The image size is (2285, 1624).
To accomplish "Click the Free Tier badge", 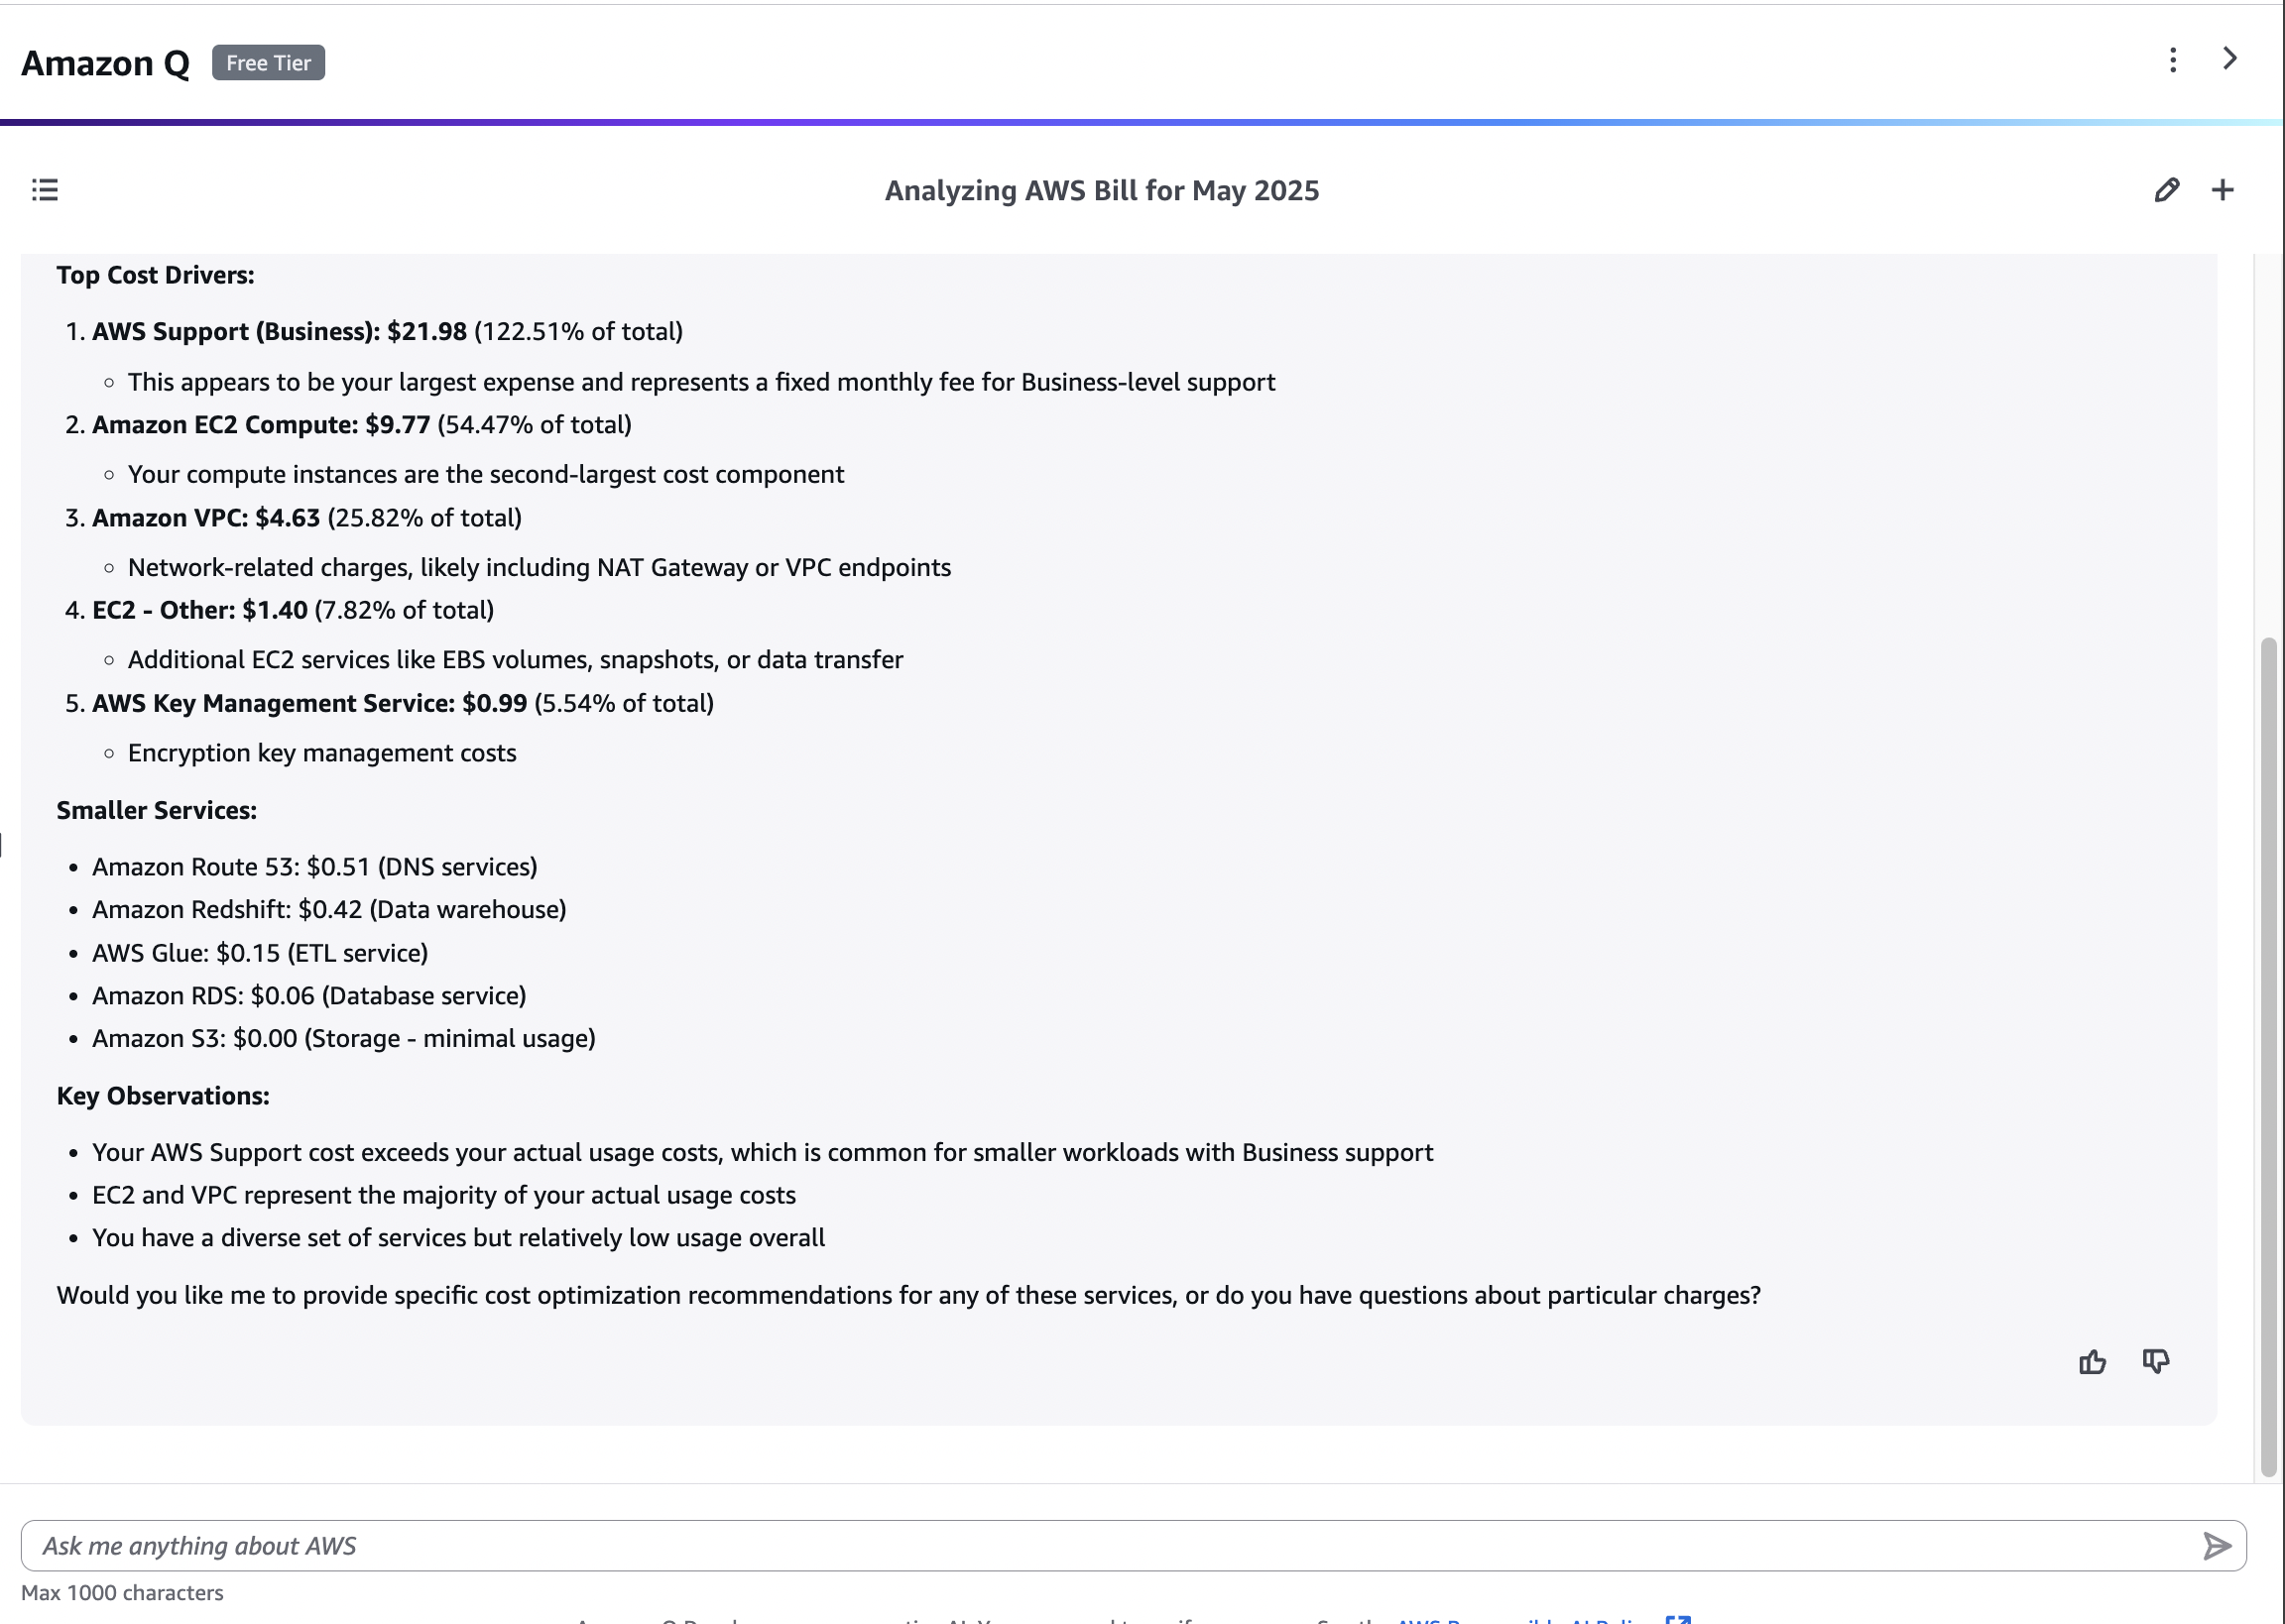I will tap(268, 63).
